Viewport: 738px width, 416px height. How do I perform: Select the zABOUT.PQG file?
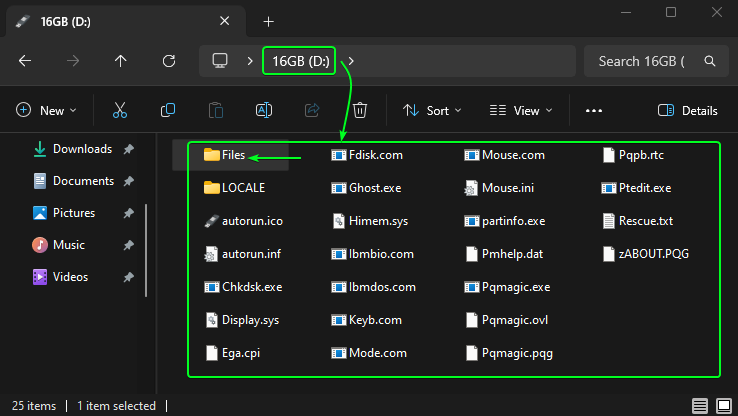point(645,254)
